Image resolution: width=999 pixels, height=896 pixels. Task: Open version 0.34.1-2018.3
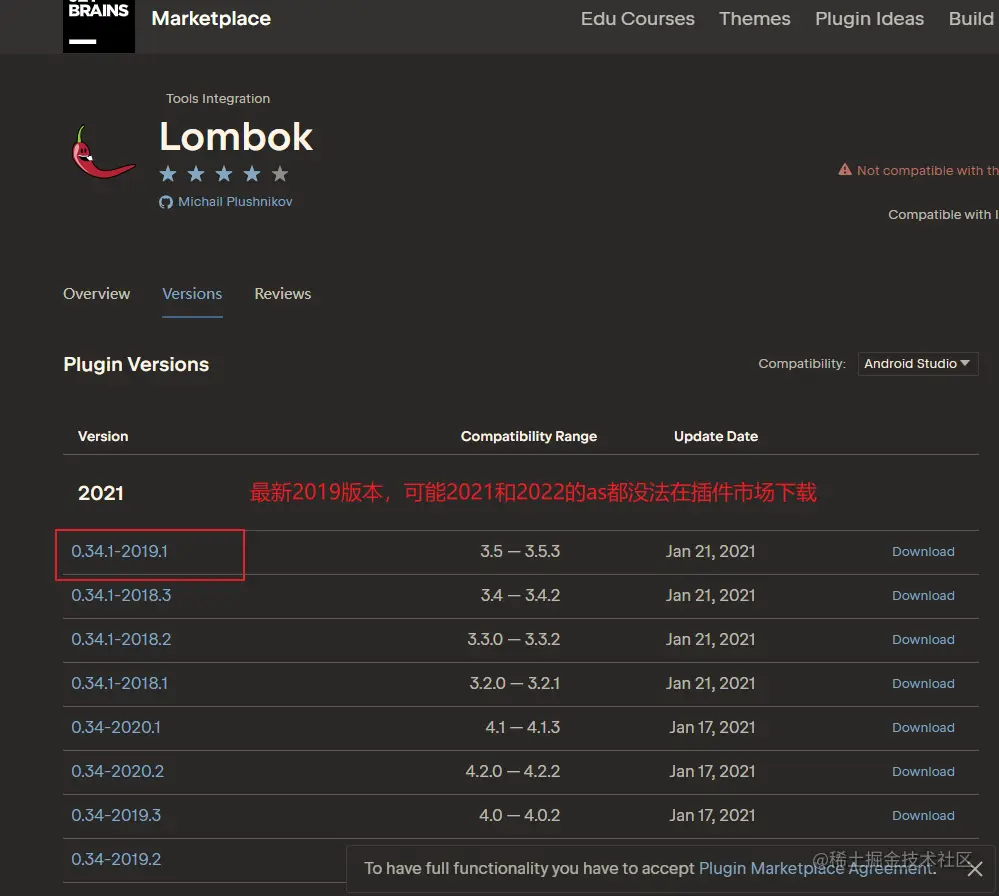[x=121, y=595]
